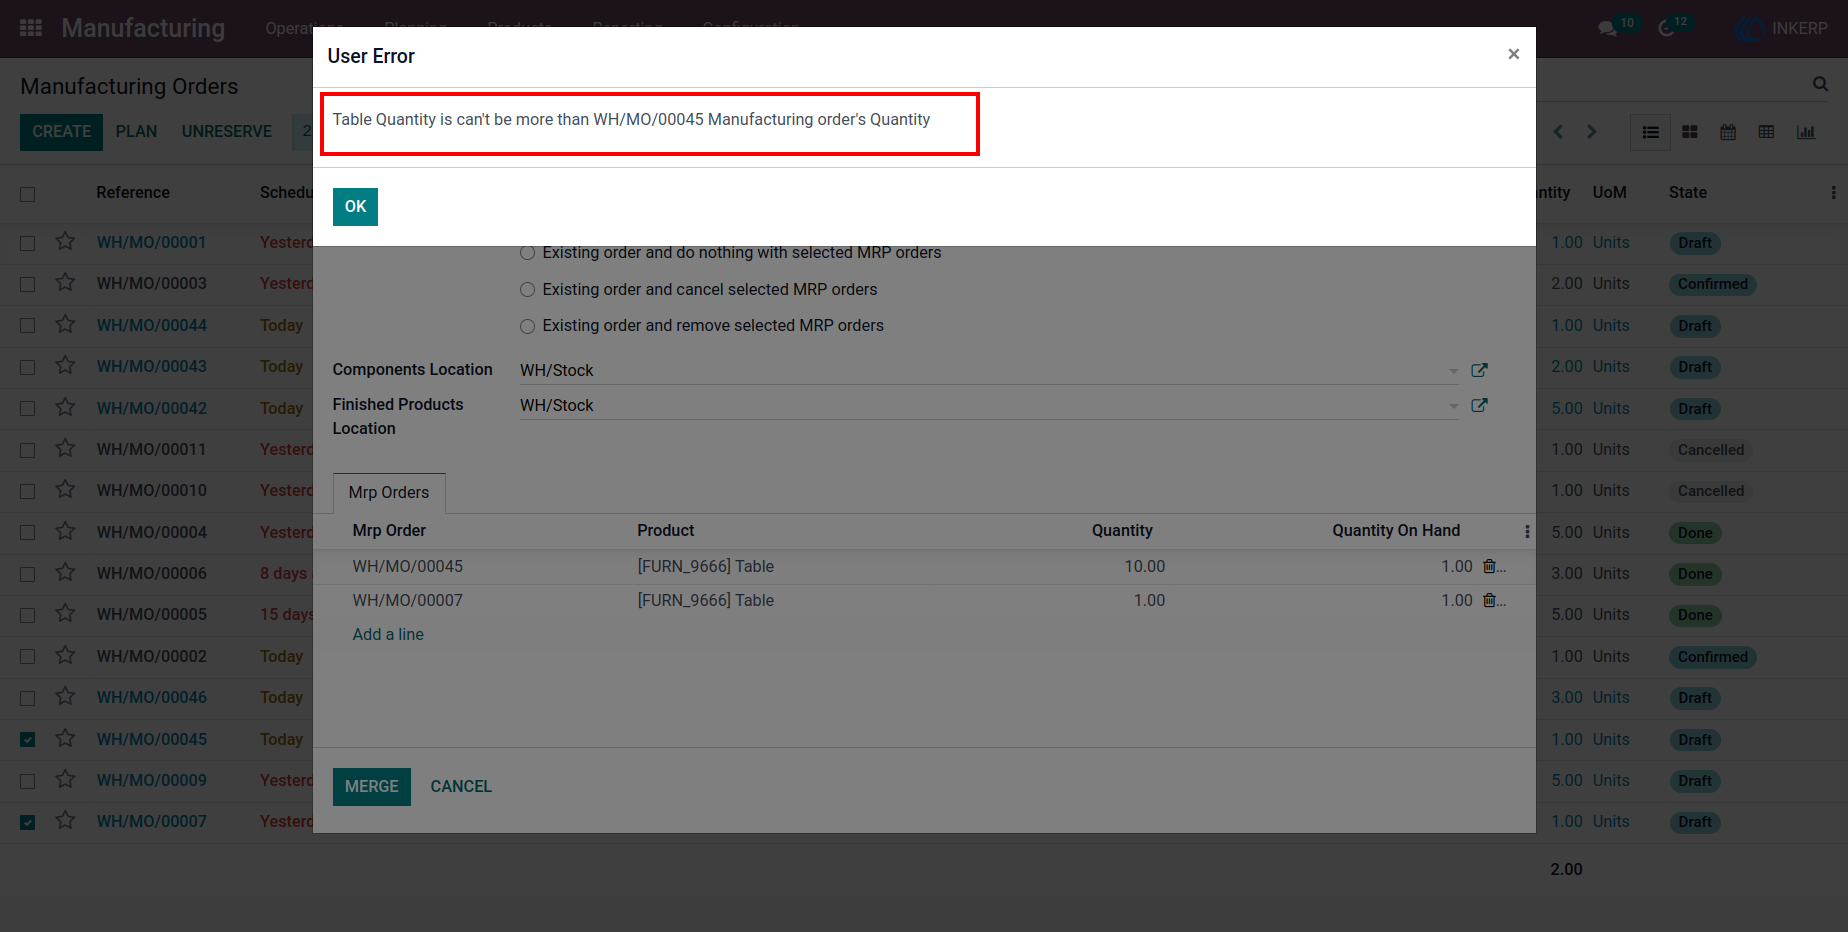
Task: Expand the Components Location dropdown
Action: pos(1453,371)
